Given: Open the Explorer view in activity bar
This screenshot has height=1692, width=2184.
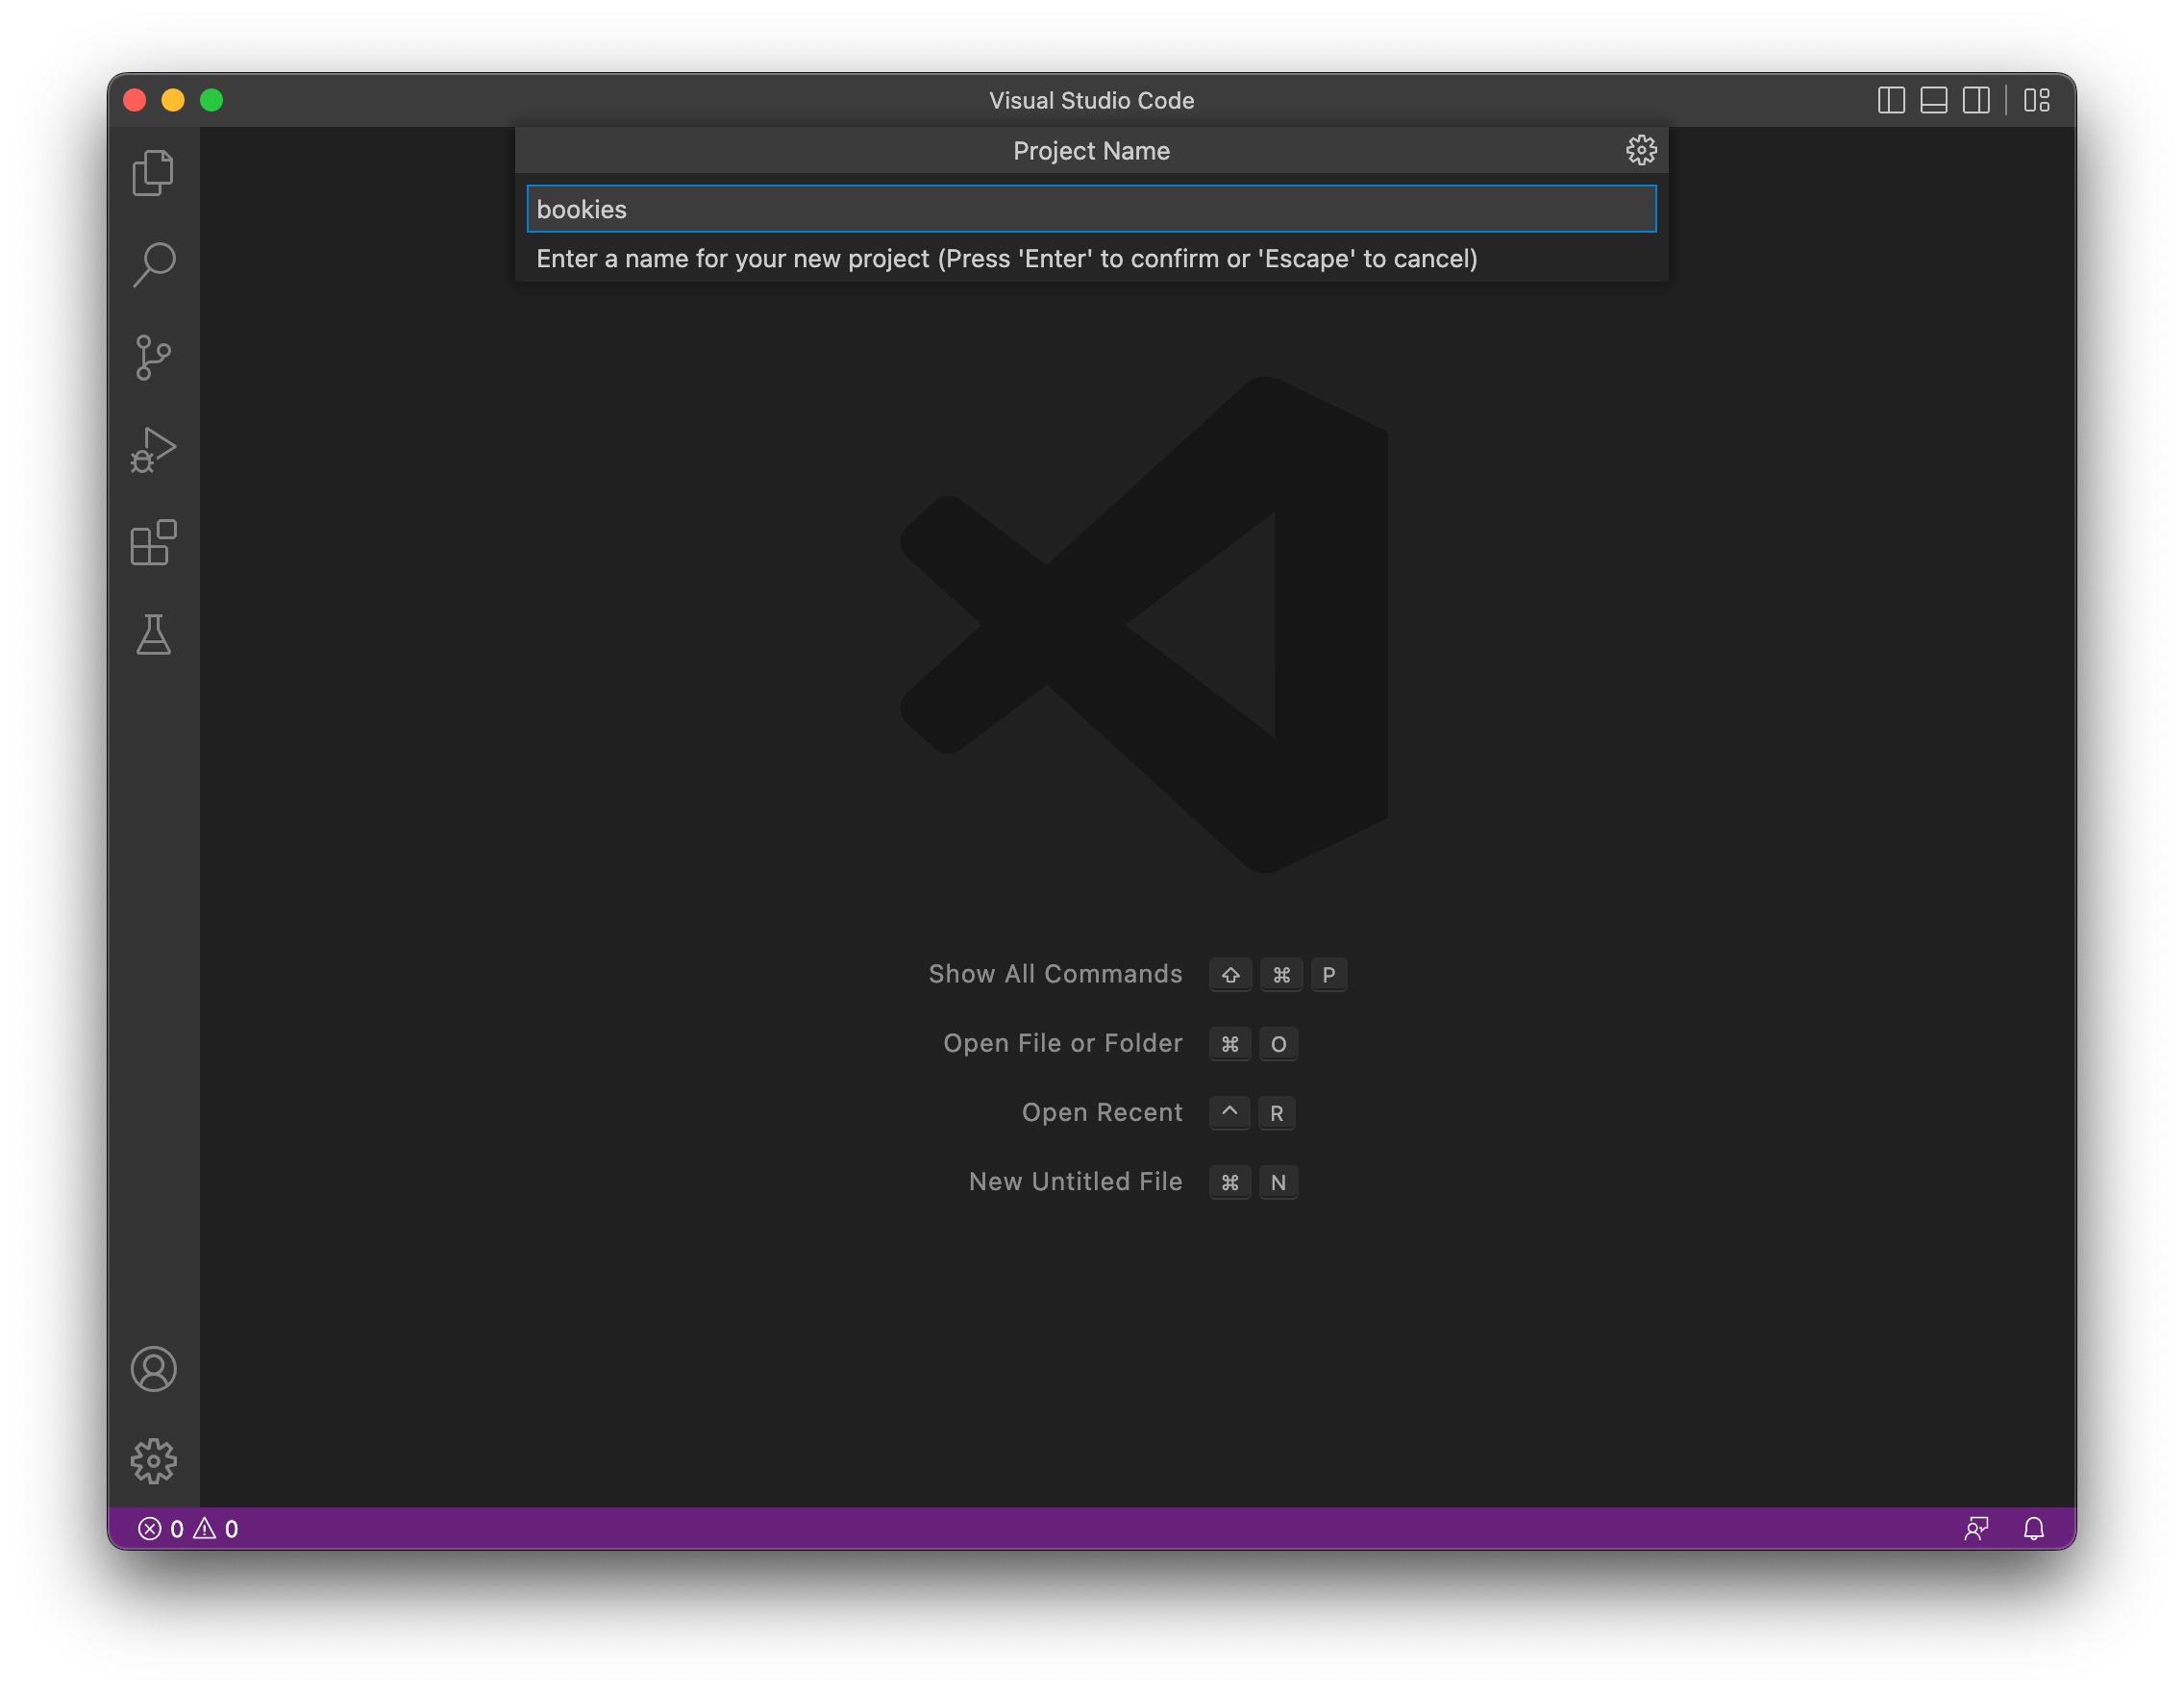Looking at the screenshot, I should (153, 173).
